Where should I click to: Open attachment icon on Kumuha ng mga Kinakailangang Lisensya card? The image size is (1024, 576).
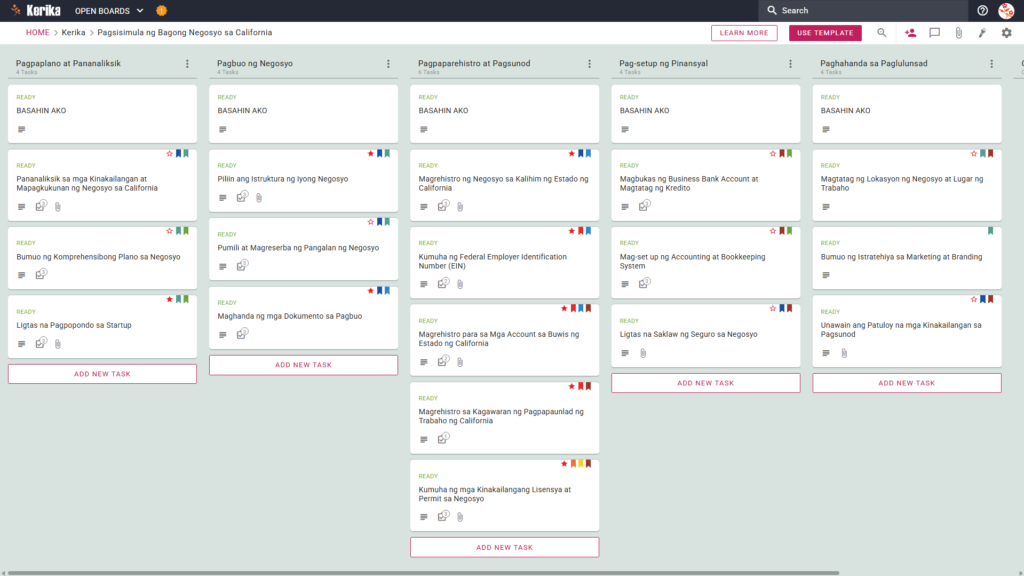click(x=460, y=517)
